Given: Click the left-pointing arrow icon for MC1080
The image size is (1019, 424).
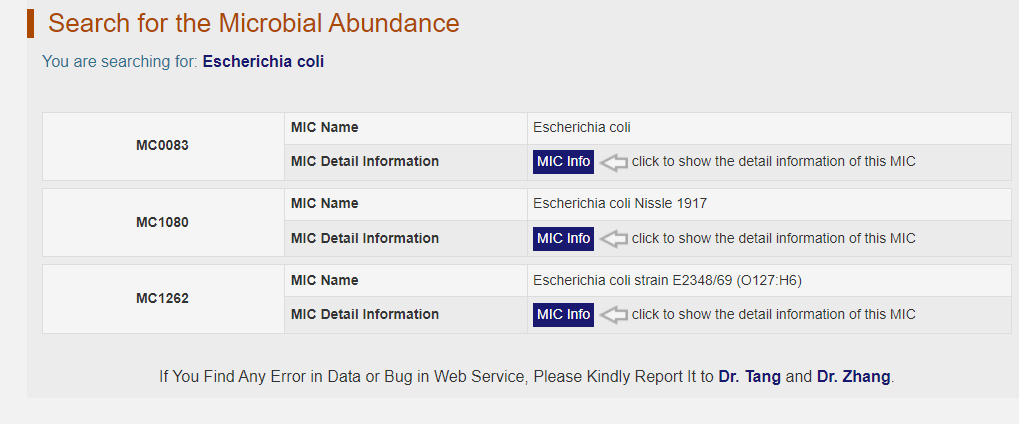Looking at the screenshot, I should click(x=613, y=239).
